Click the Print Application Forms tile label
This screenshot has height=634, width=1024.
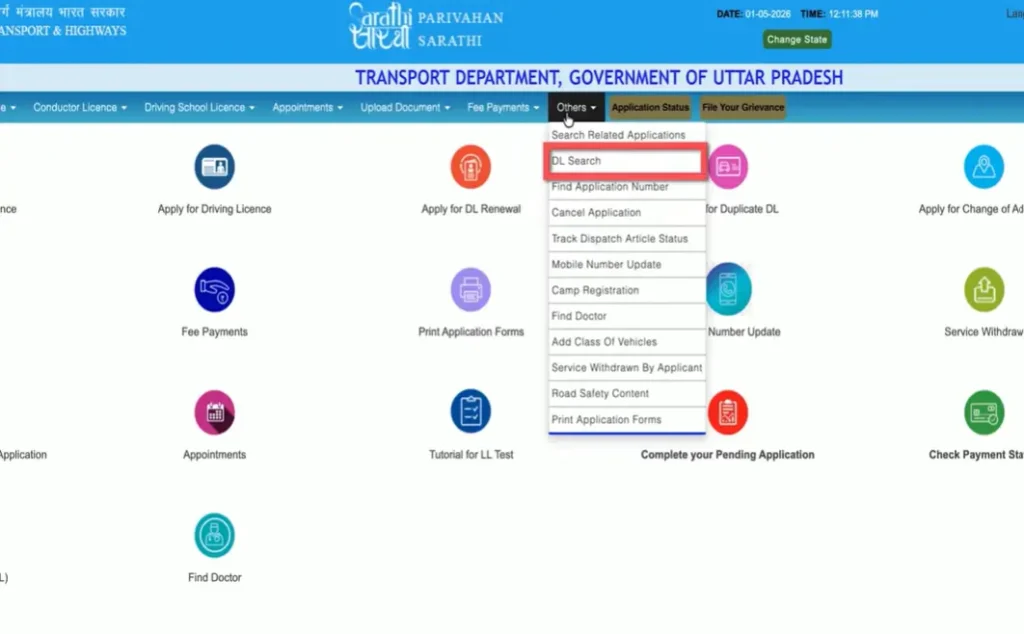[x=471, y=332]
